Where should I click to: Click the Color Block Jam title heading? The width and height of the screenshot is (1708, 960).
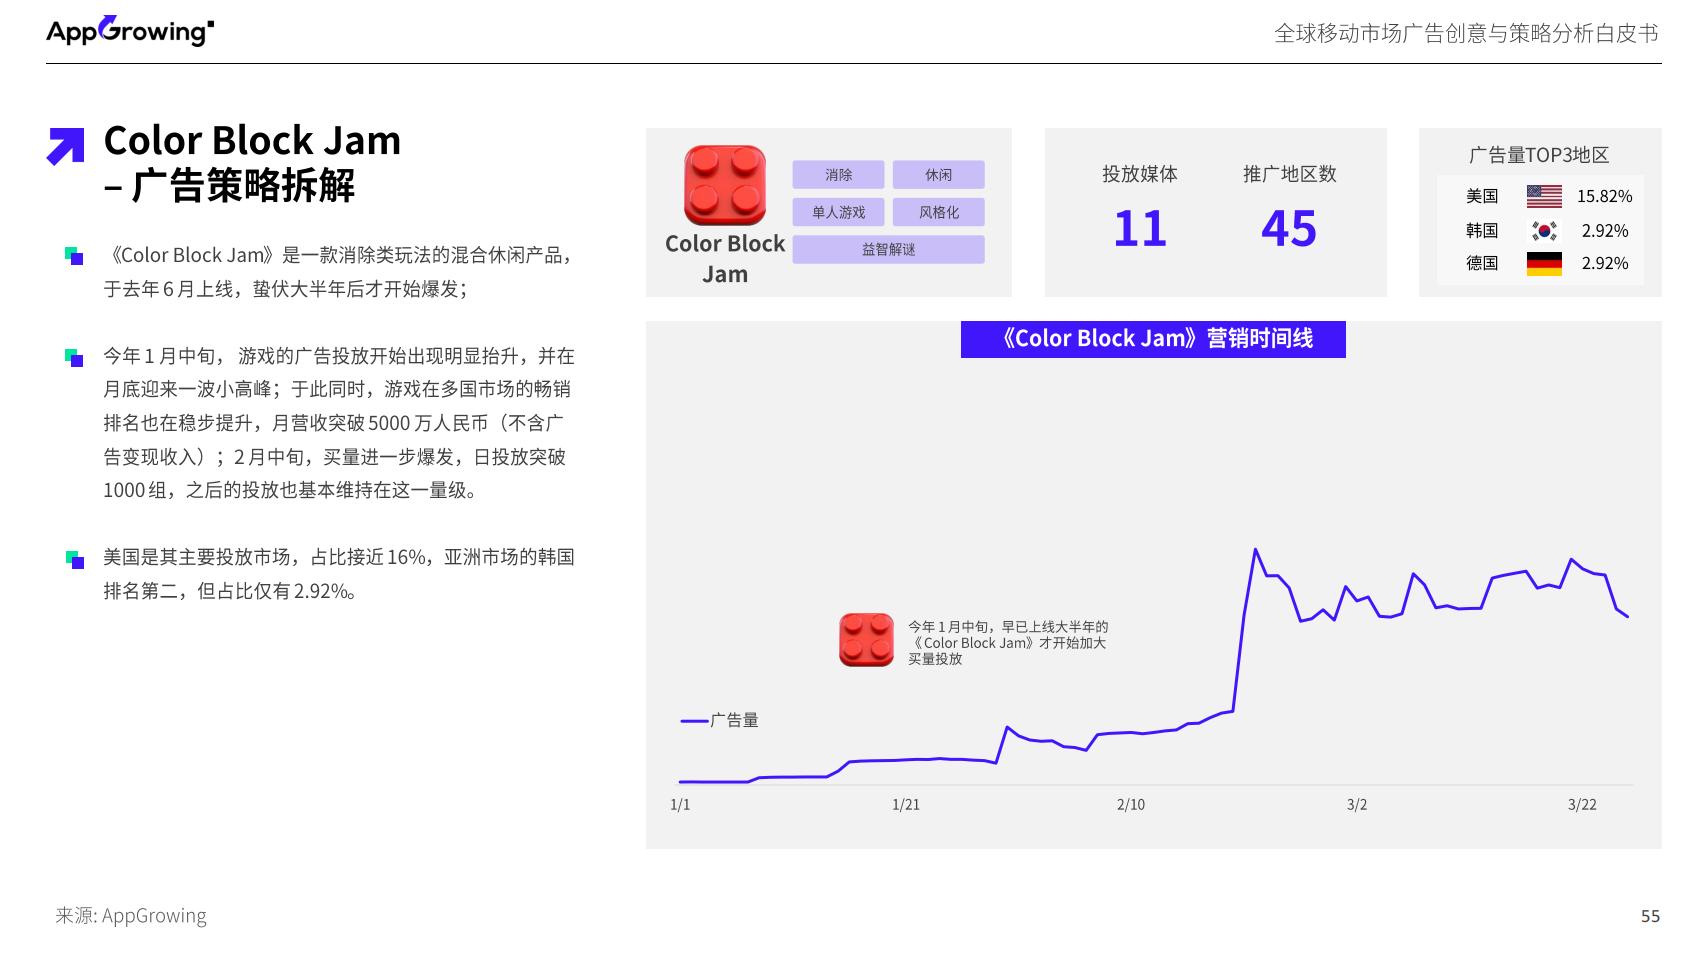point(252,141)
